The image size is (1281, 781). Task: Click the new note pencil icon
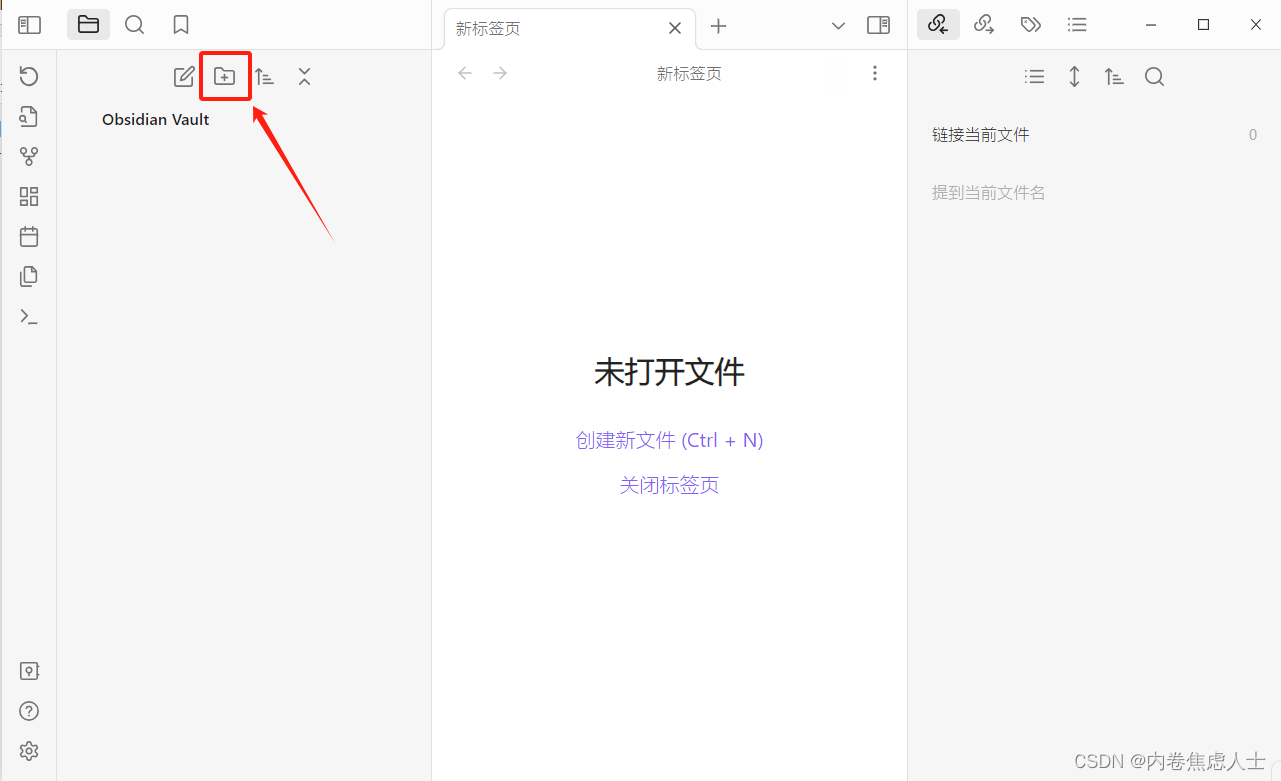184,76
